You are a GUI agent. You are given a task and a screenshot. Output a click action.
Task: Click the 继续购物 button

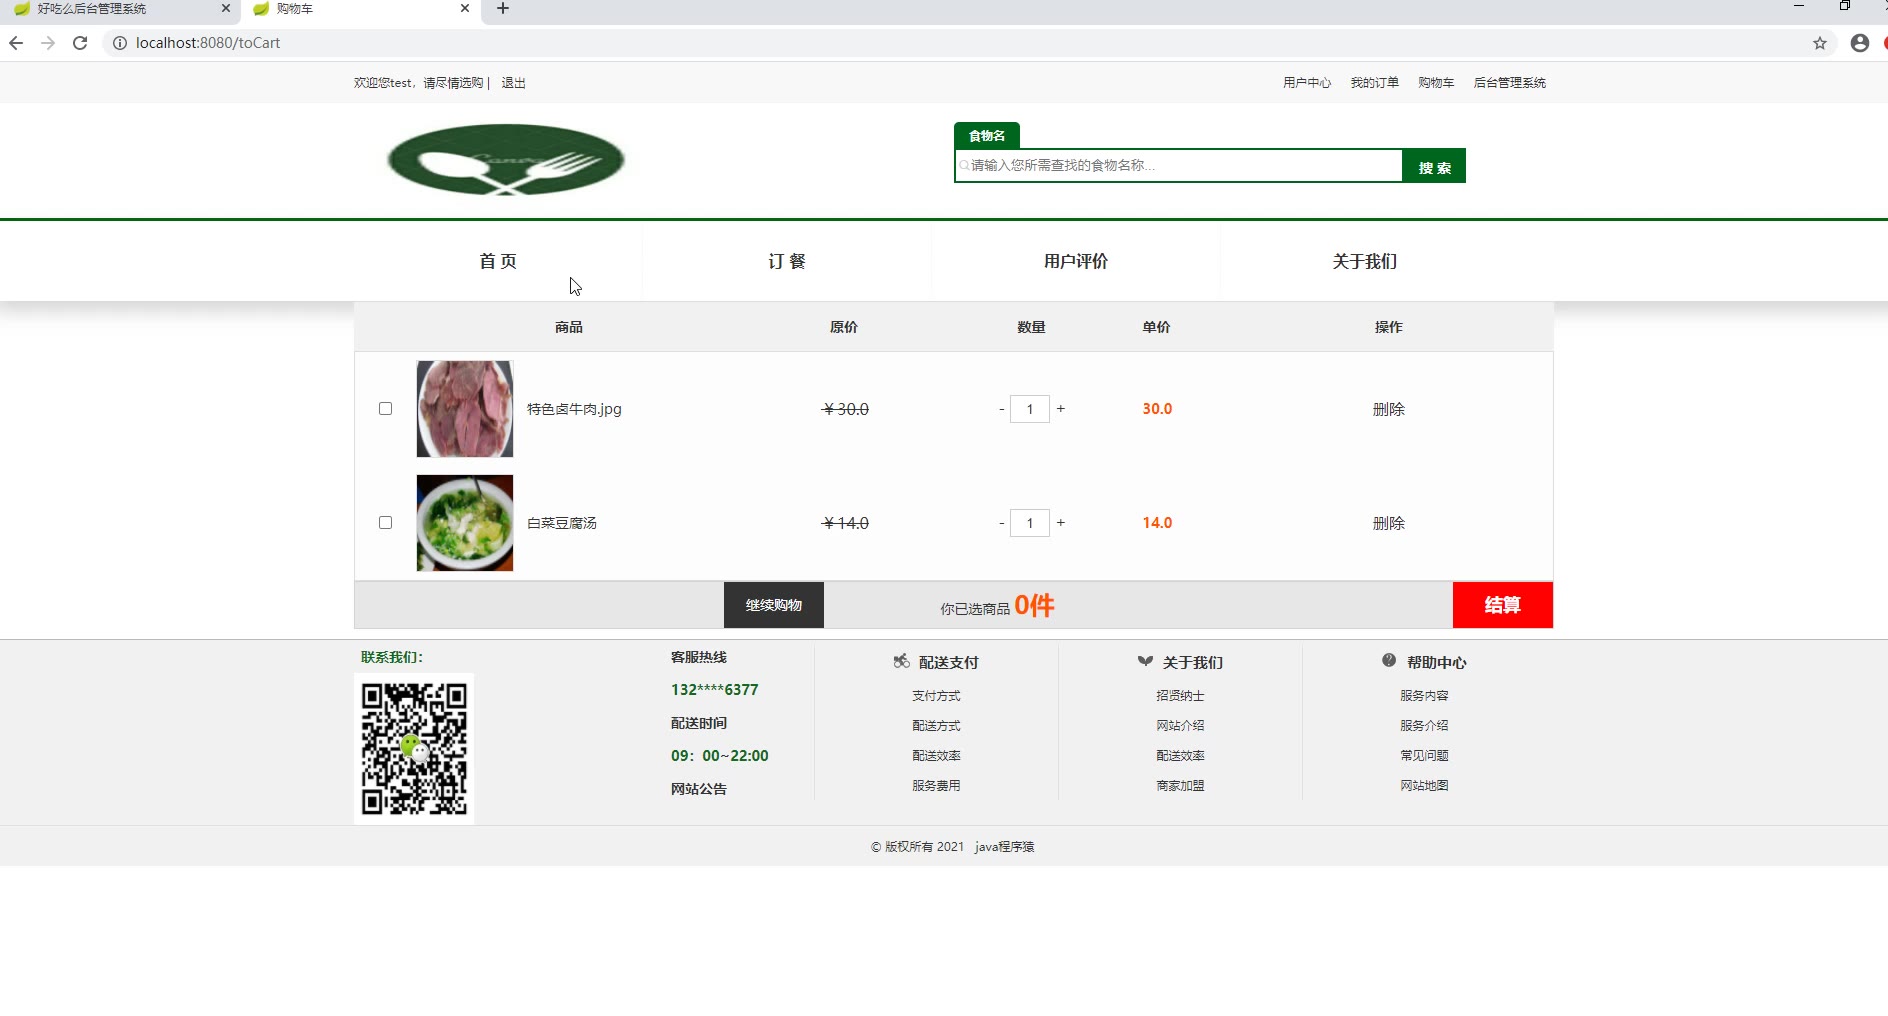point(774,605)
